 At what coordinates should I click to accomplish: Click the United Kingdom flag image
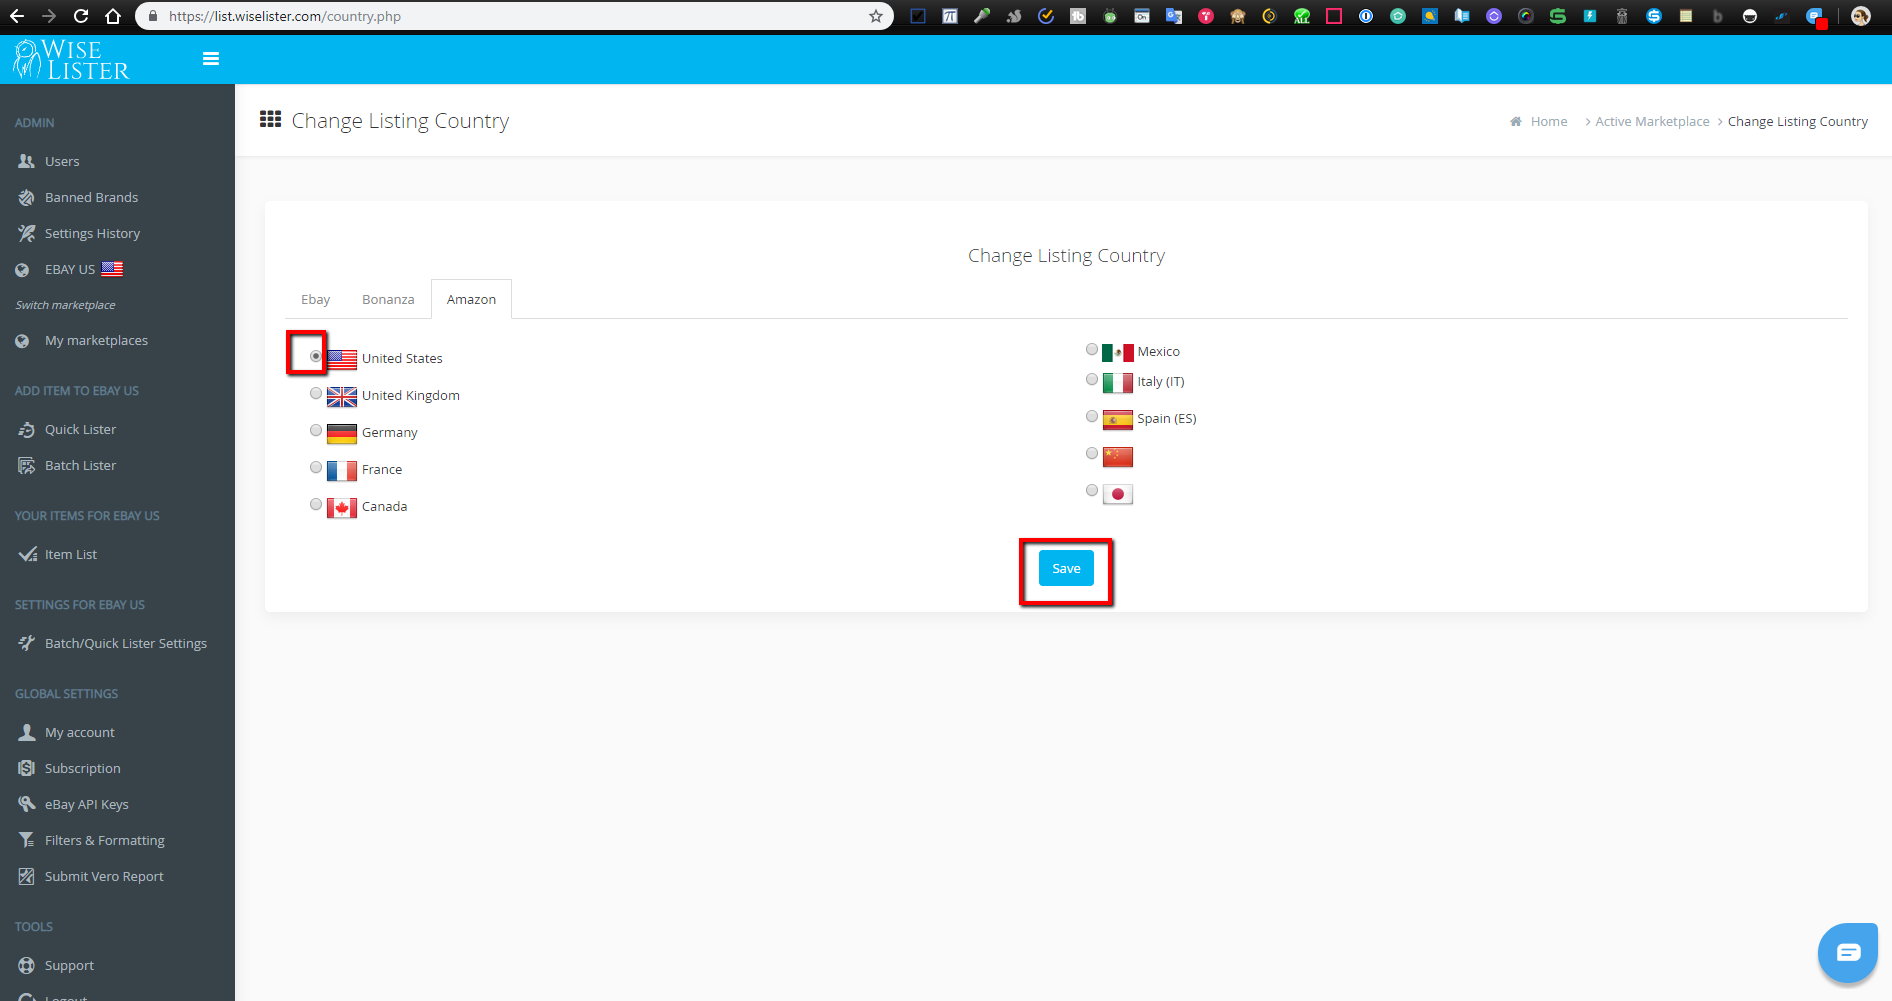point(342,397)
